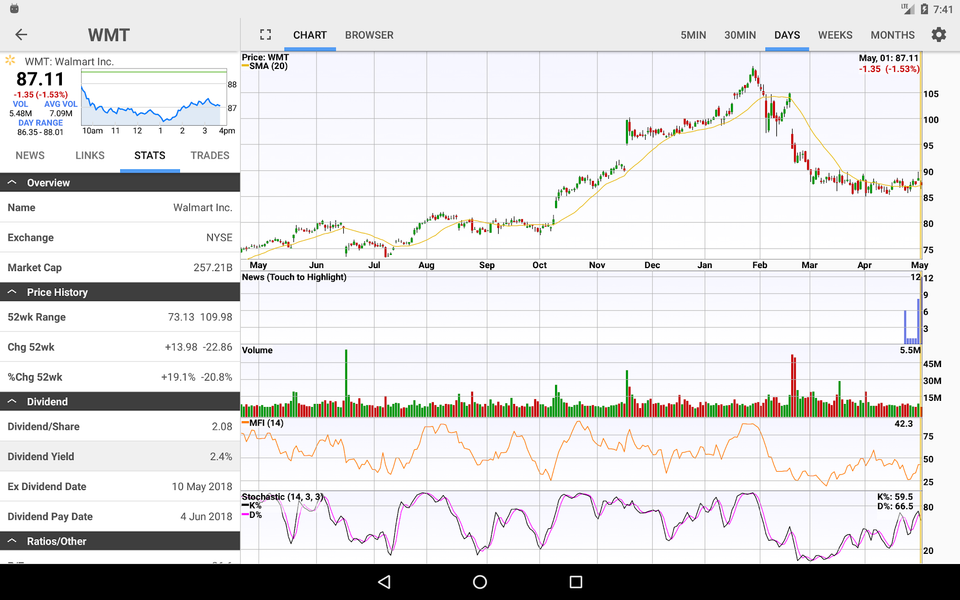Tap the intraday mini chart thumbnail

[153, 100]
